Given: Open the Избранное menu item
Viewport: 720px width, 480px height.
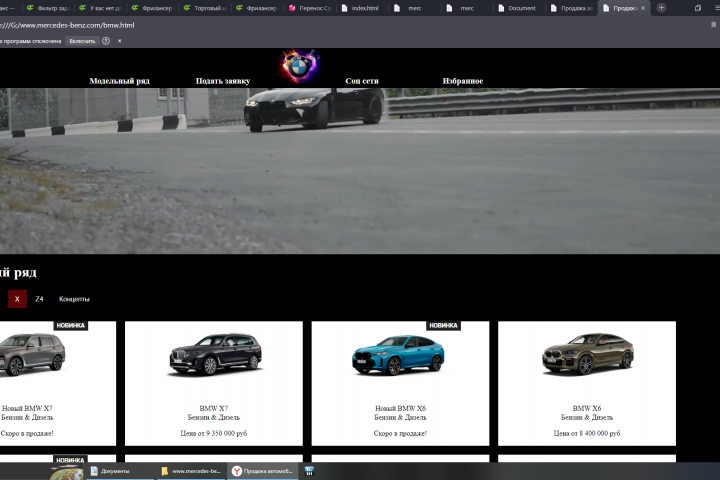Looking at the screenshot, I should pos(462,81).
